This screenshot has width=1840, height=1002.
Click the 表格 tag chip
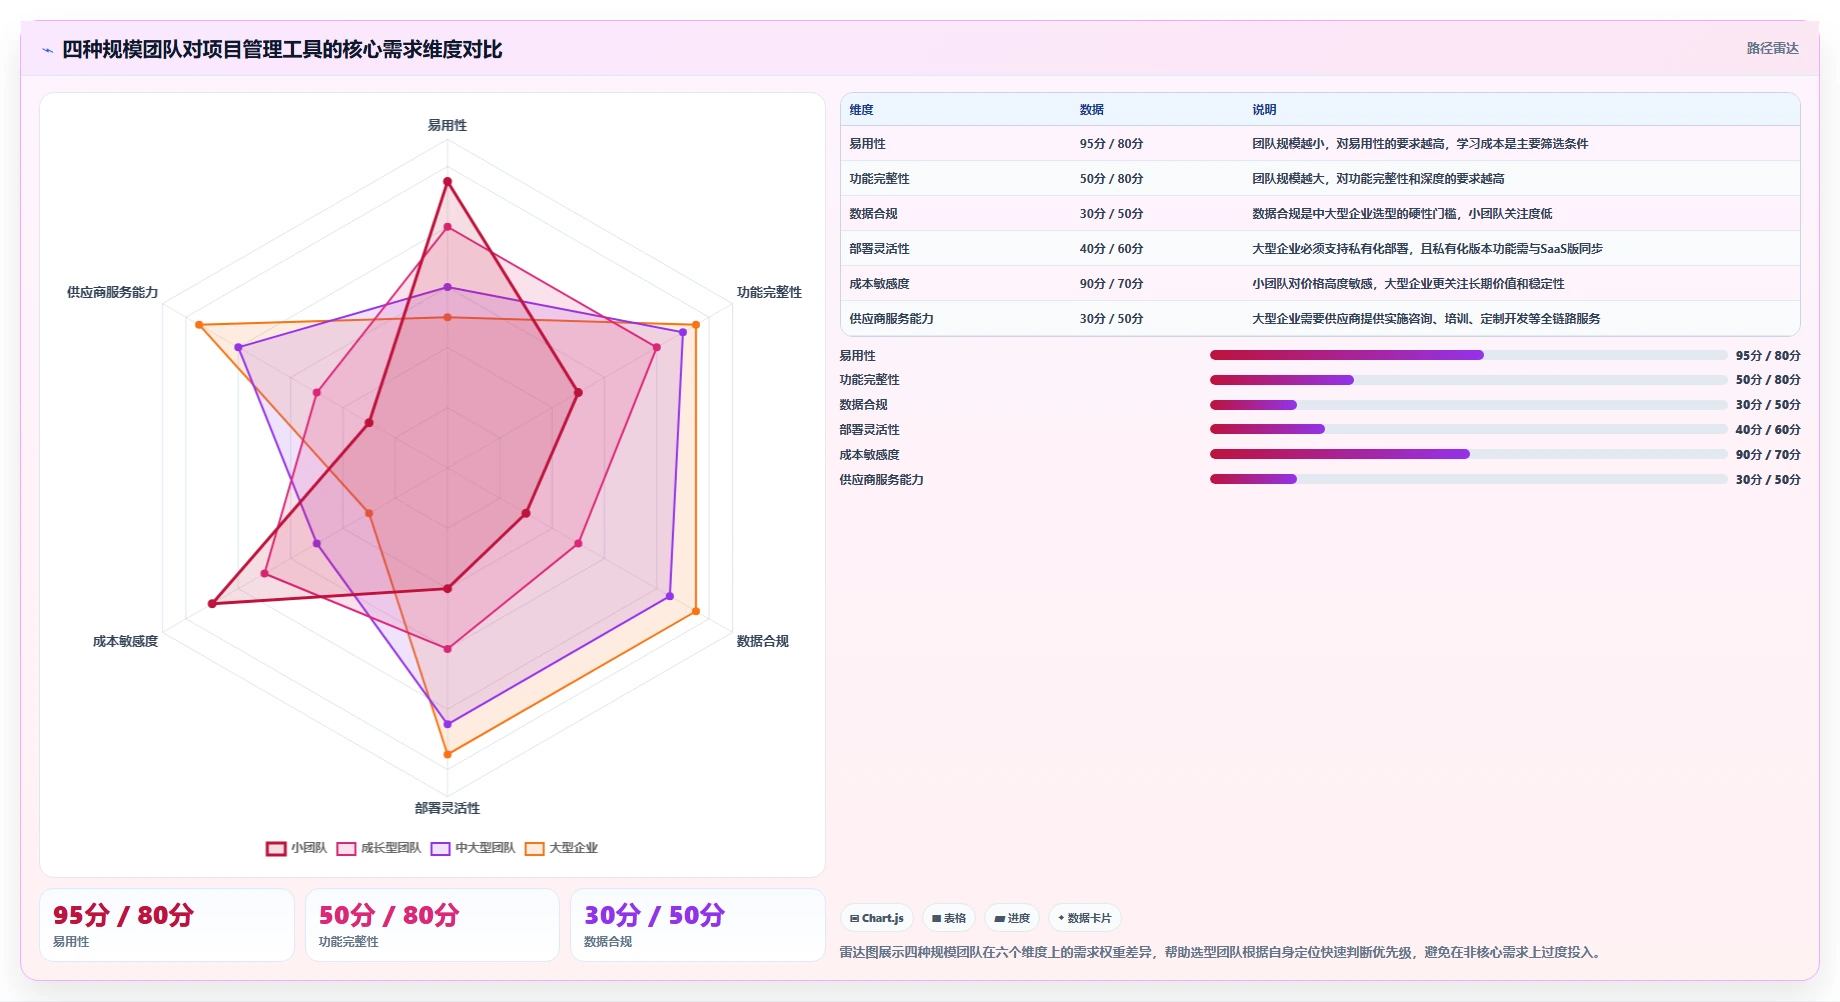pos(949,918)
